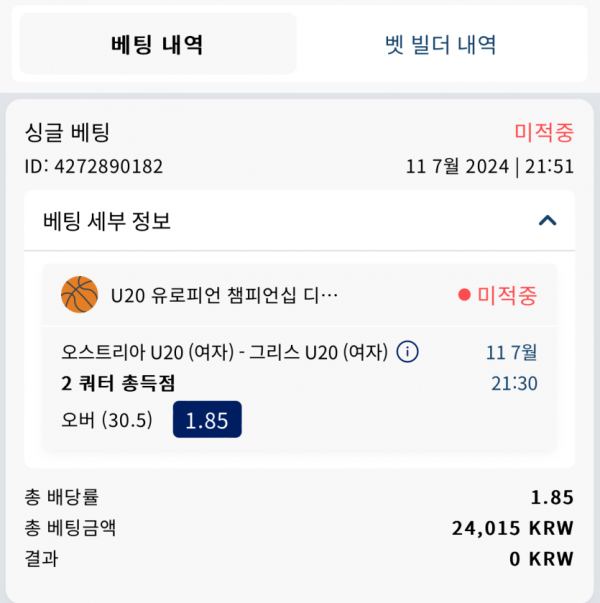
Task: Click the 1.85 odds badge
Action: [207, 419]
